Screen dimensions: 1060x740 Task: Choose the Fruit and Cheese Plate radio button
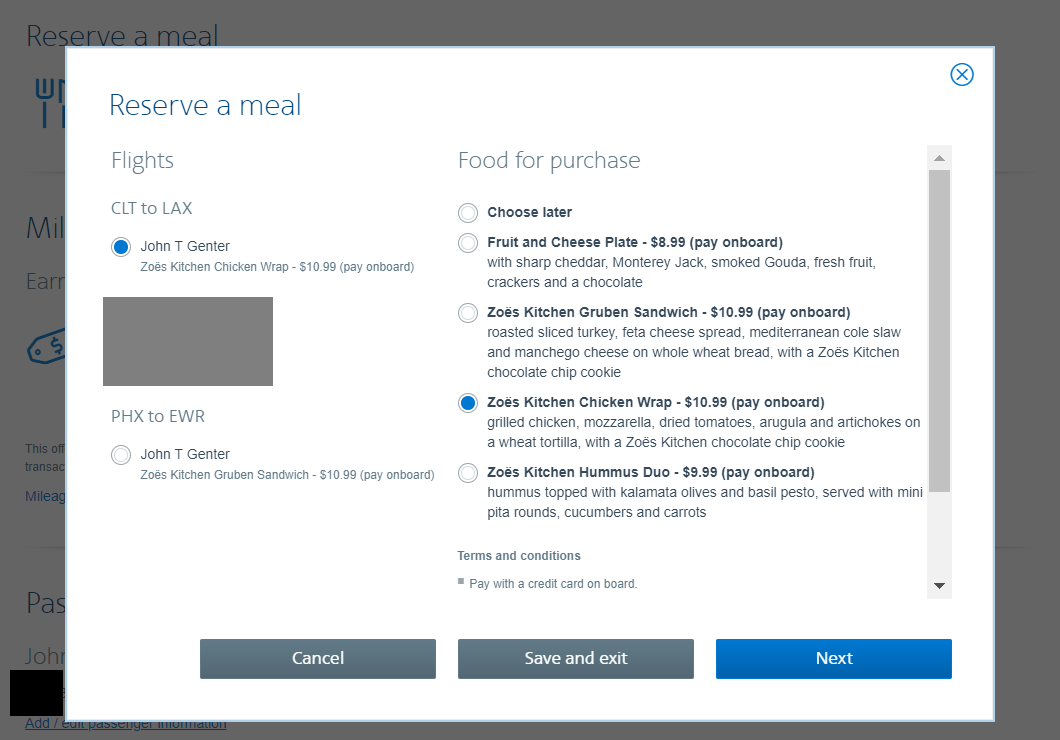coord(468,243)
